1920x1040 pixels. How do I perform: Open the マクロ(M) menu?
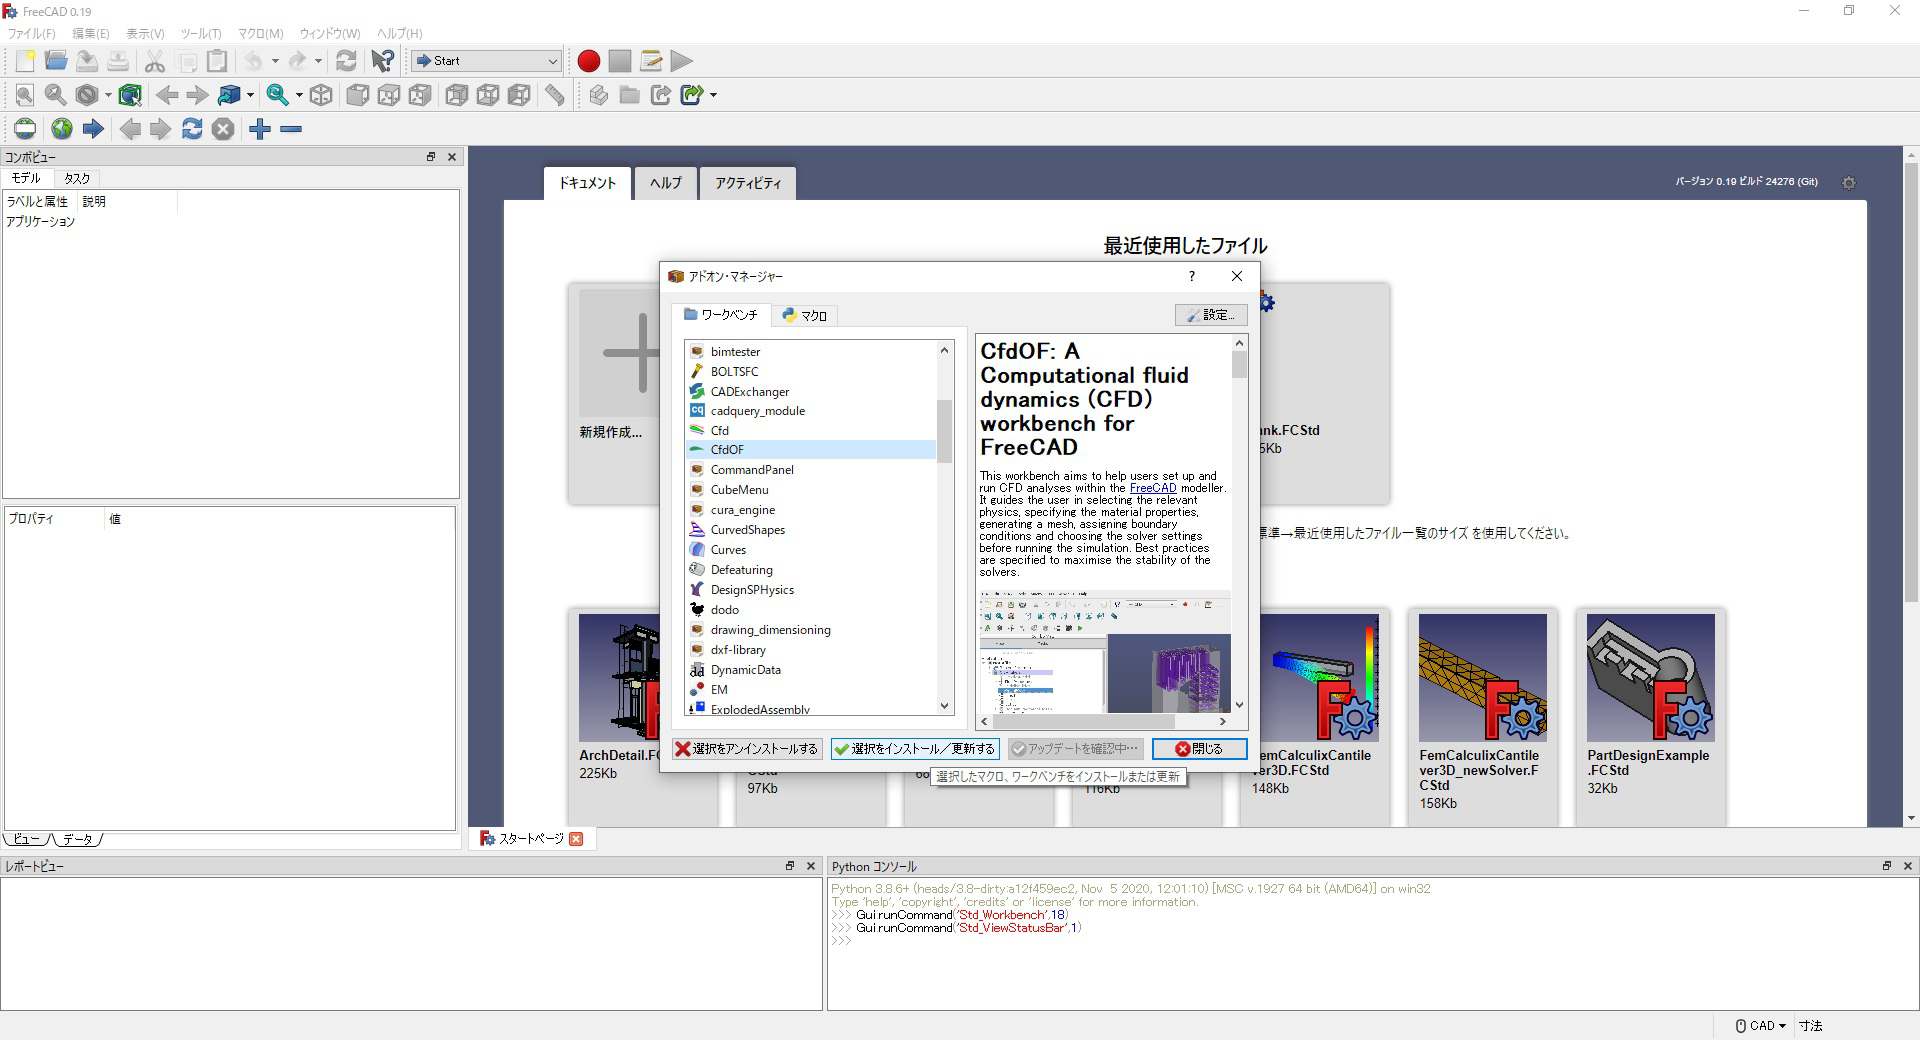coord(262,33)
